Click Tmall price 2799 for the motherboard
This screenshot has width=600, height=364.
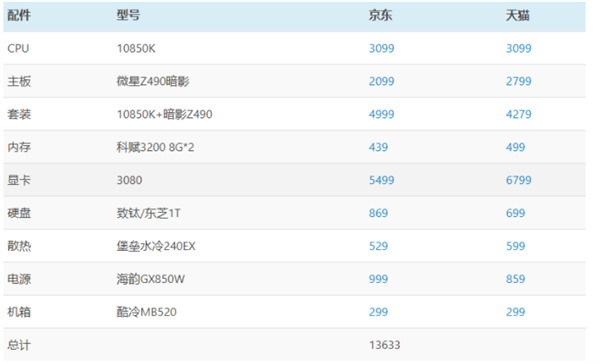tap(518, 82)
